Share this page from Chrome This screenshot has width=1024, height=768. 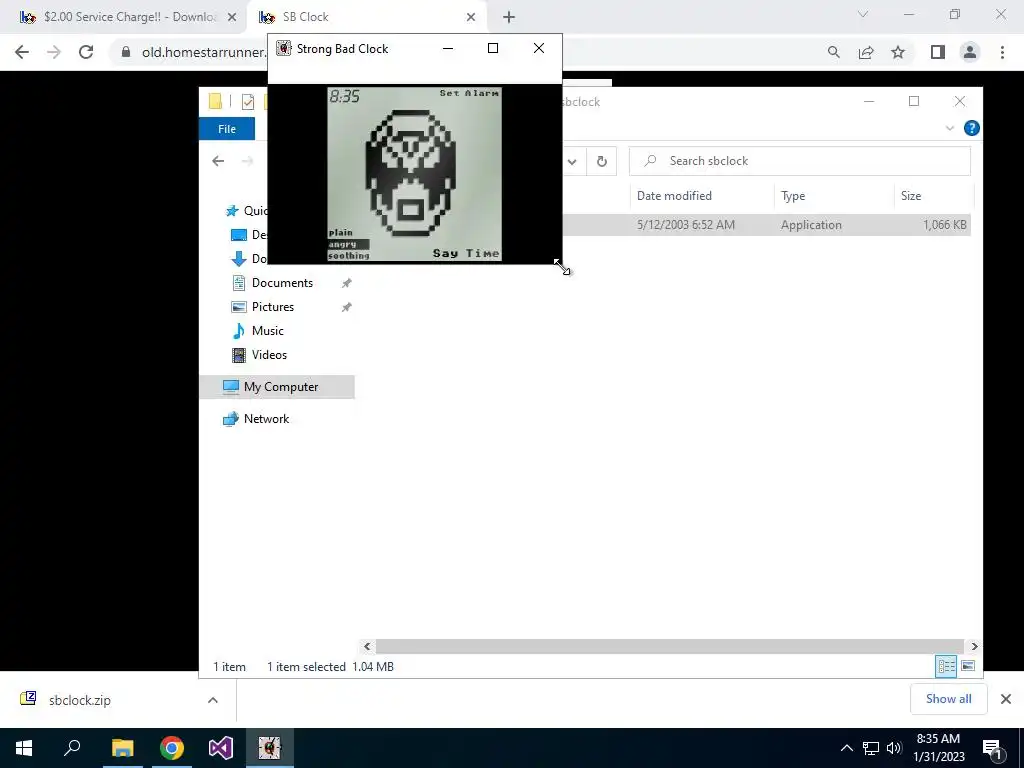pos(866,52)
